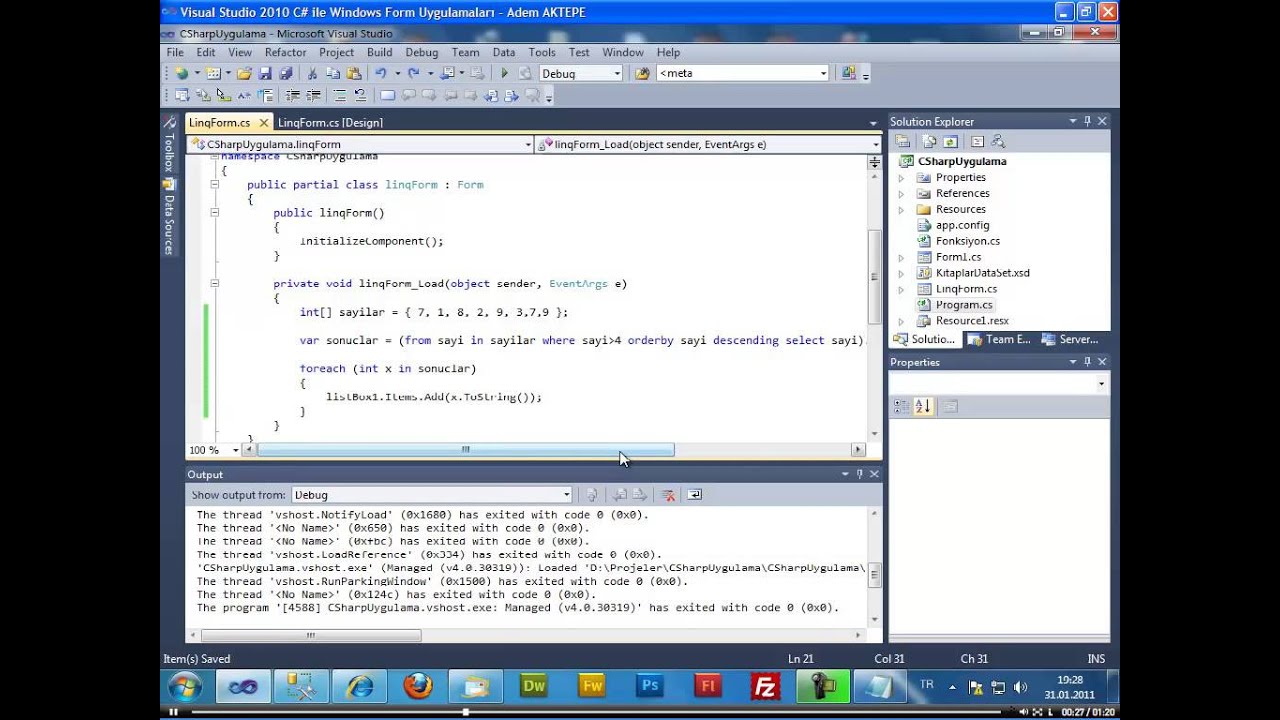Open the Debug configuration dropdown
This screenshot has height=720, width=1280.
617,73
